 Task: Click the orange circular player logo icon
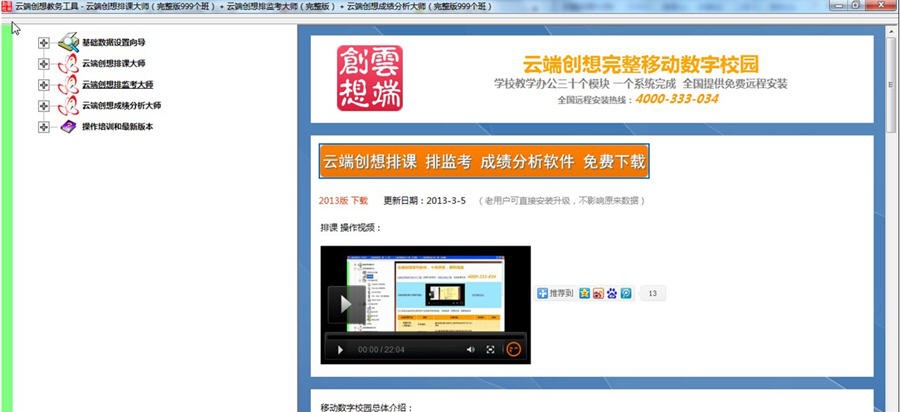coord(514,349)
